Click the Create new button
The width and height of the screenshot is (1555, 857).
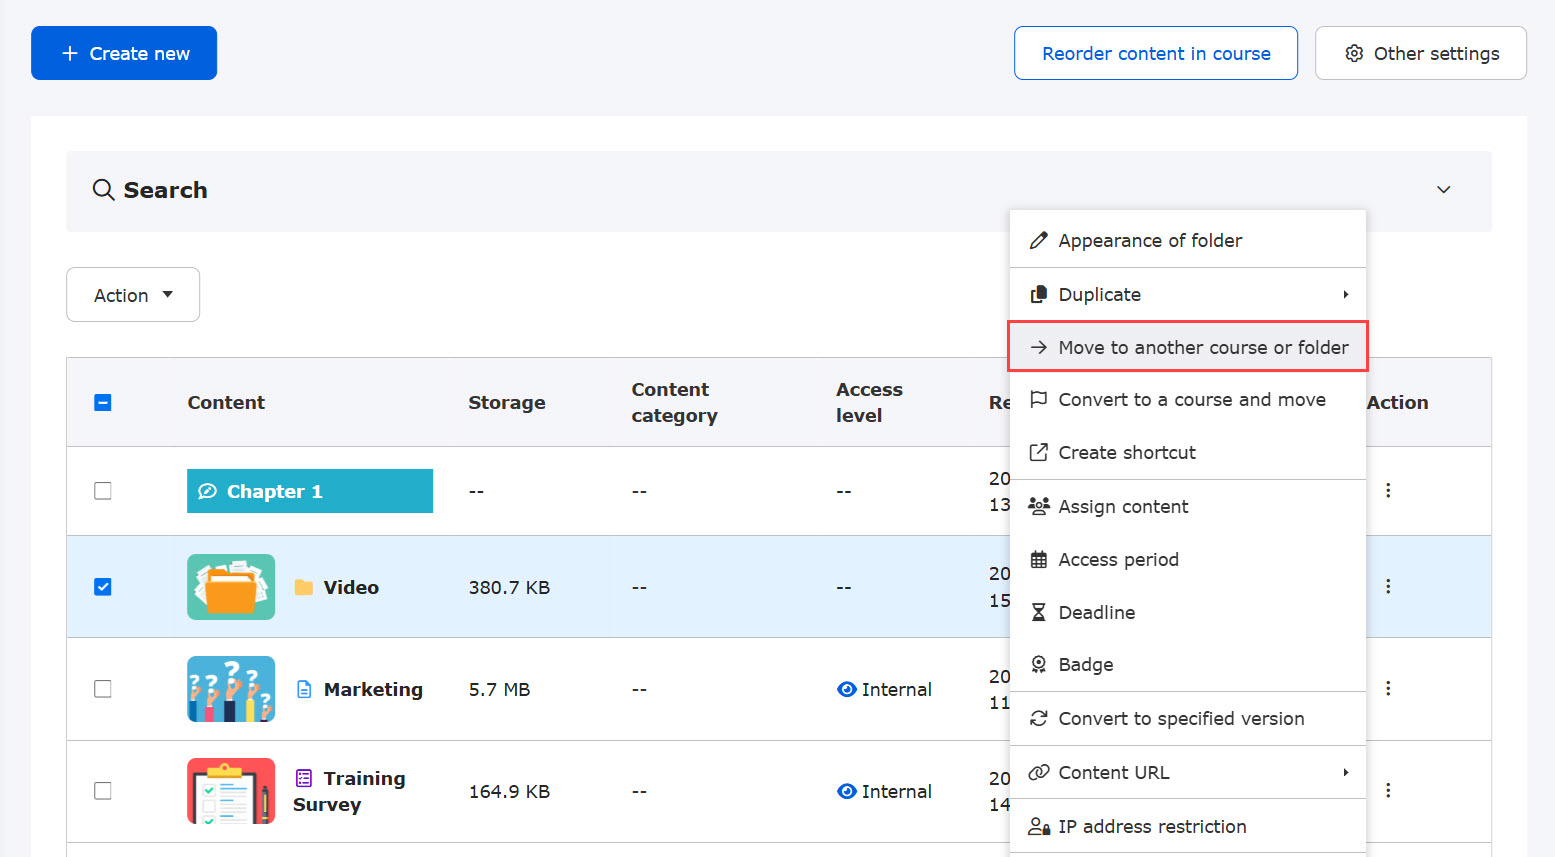click(124, 54)
